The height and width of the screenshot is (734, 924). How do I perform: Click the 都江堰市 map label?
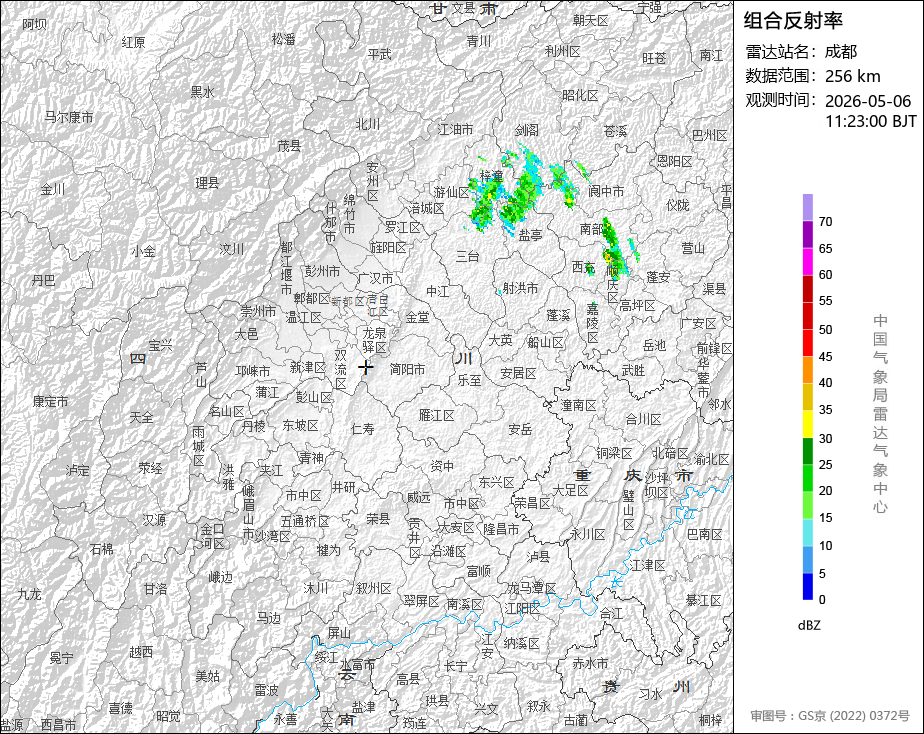tap(286, 268)
